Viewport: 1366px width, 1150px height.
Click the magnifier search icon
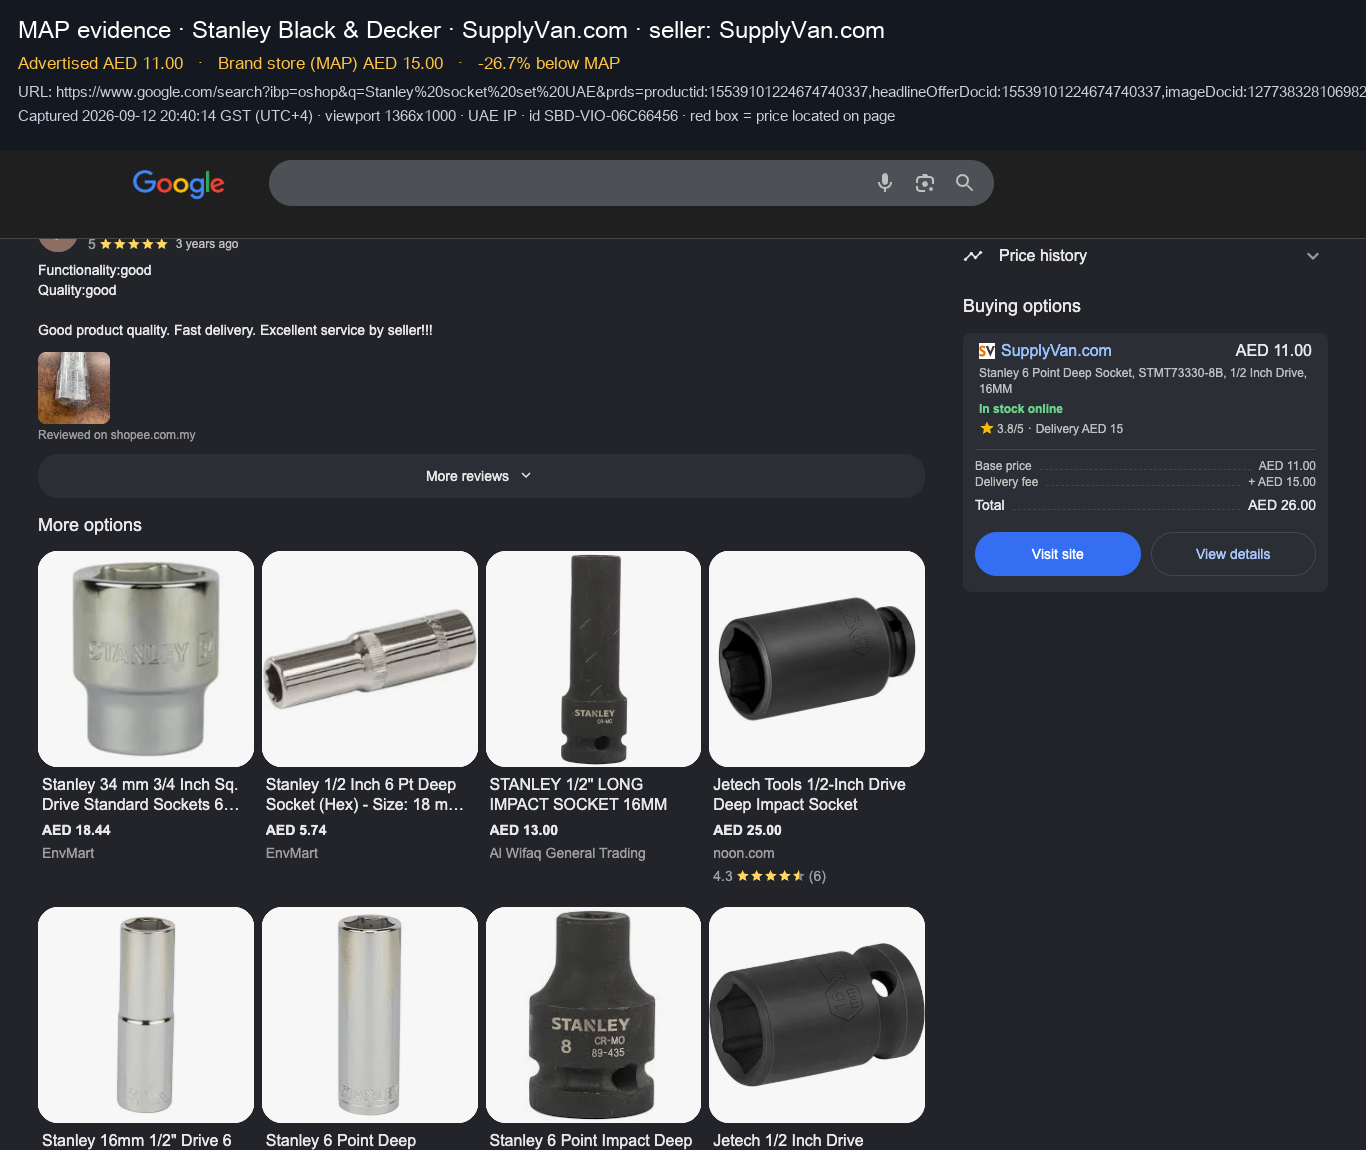964,183
